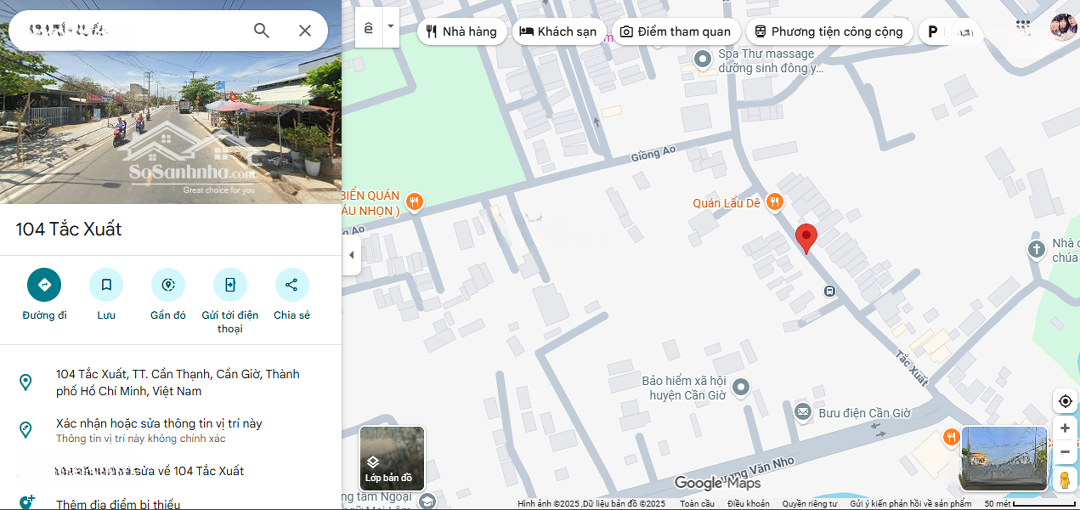Open the Google apps grid
The image size is (1080, 510).
click(x=1022, y=27)
